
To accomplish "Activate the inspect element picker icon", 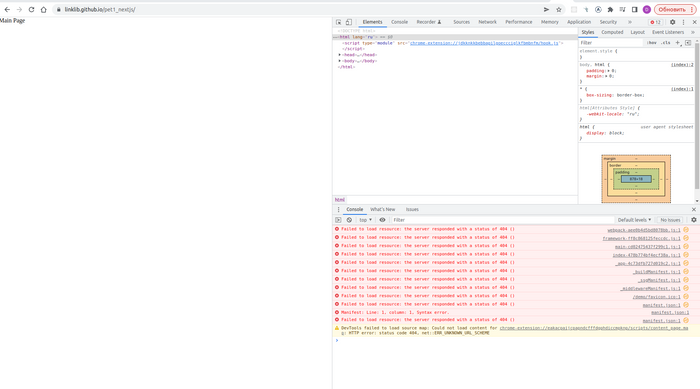I will coord(339,22).
